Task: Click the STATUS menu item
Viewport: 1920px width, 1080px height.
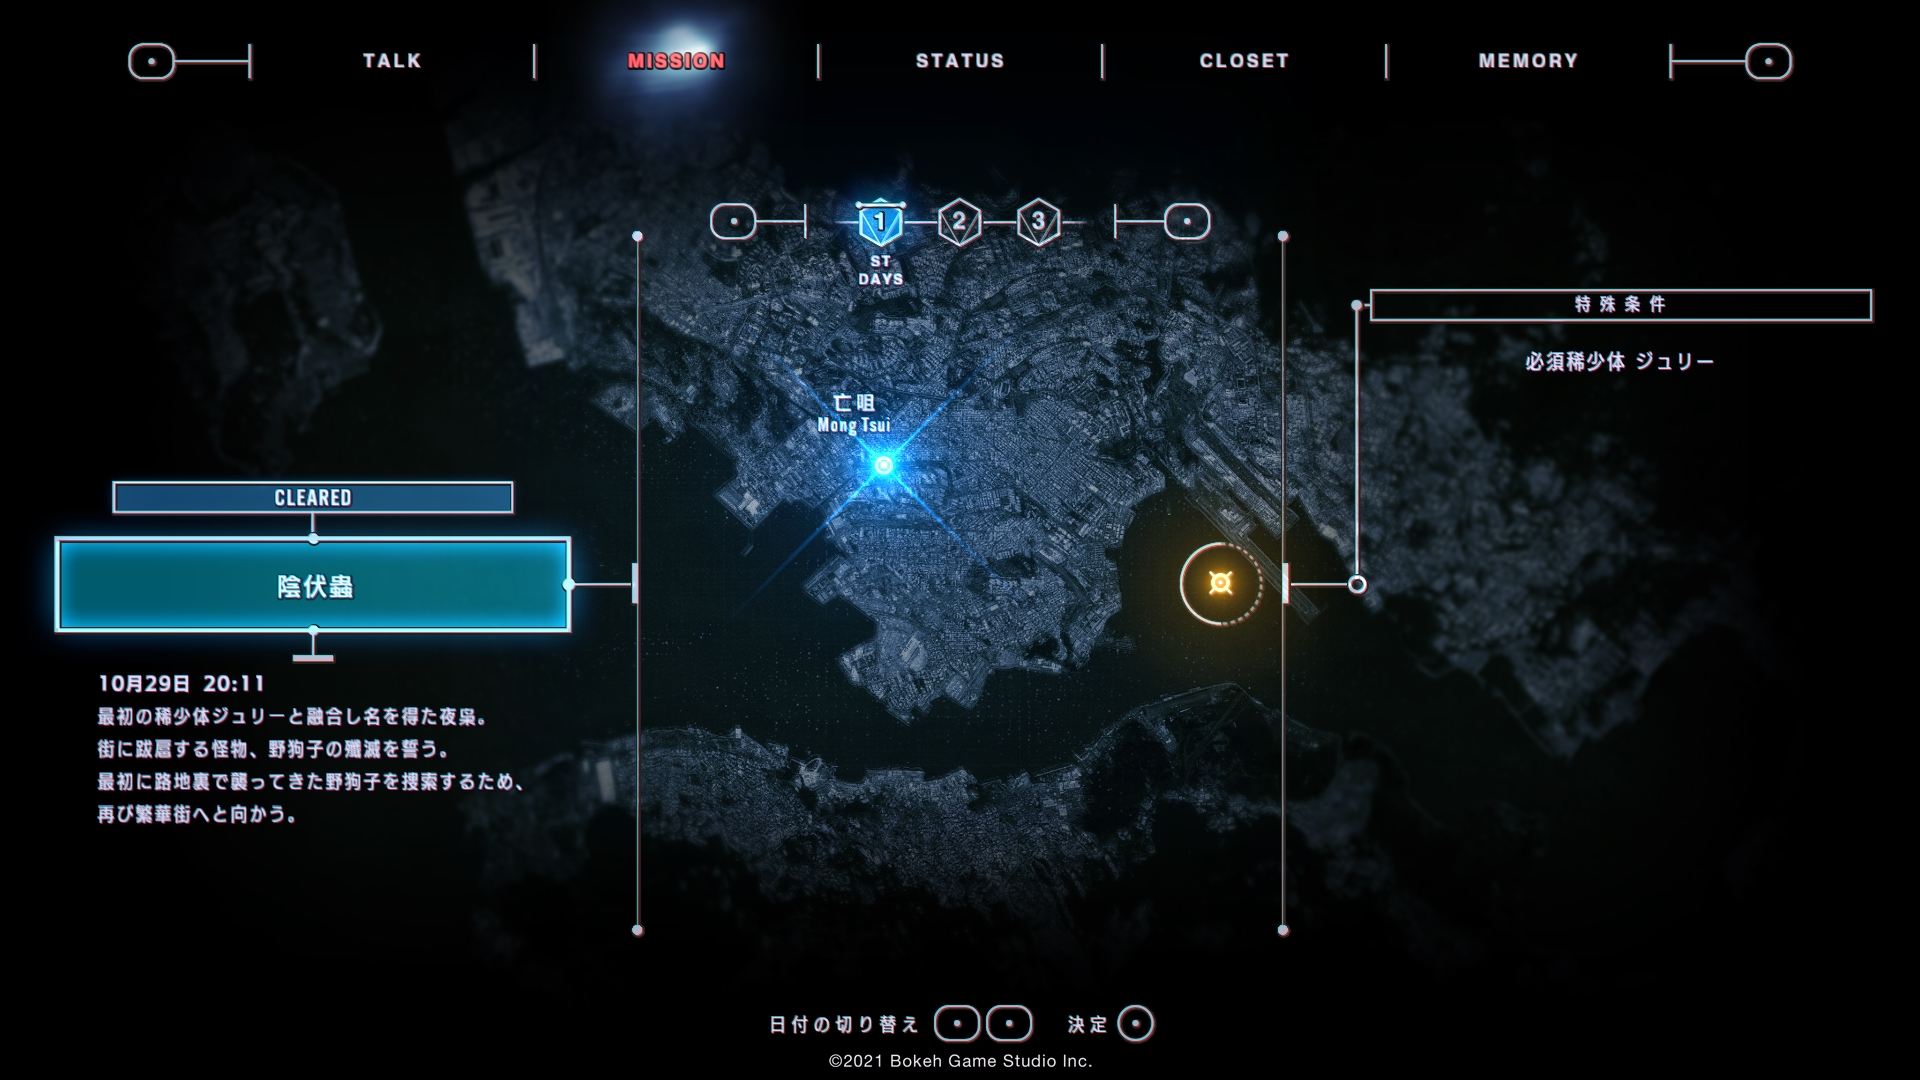Action: tap(960, 61)
